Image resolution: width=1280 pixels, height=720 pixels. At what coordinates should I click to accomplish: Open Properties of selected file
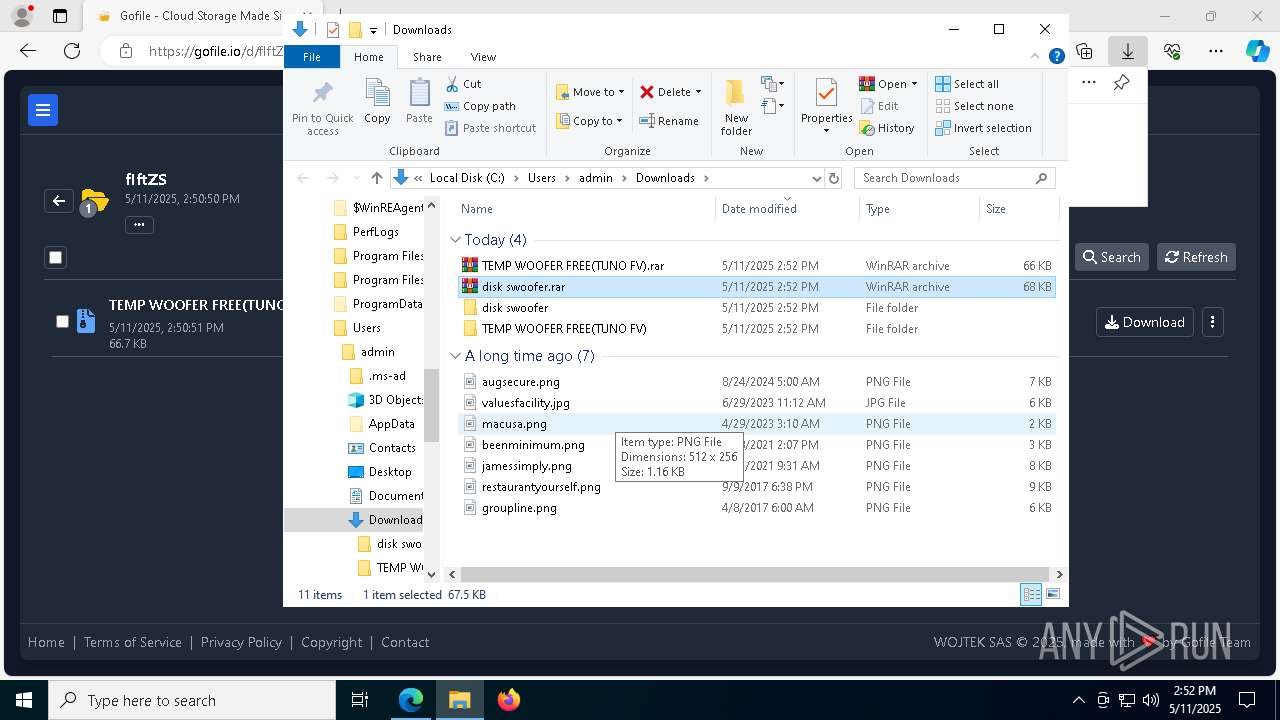826,108
